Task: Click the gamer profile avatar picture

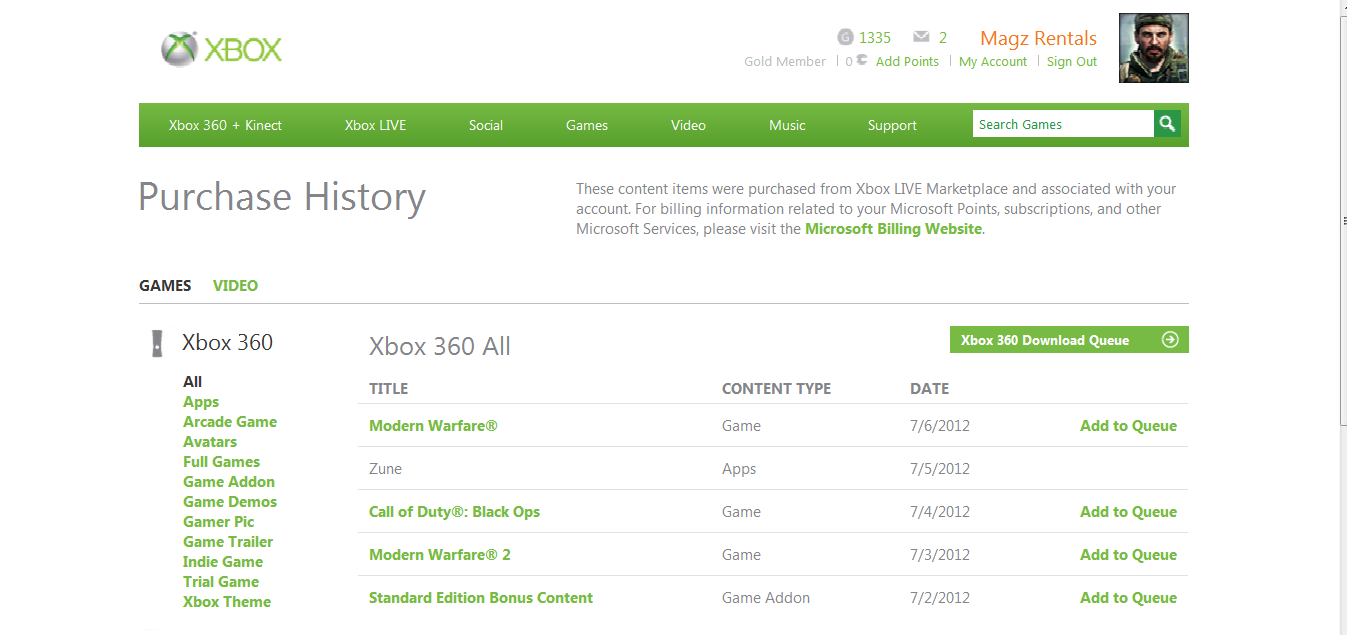Action: pos(1153,48)
